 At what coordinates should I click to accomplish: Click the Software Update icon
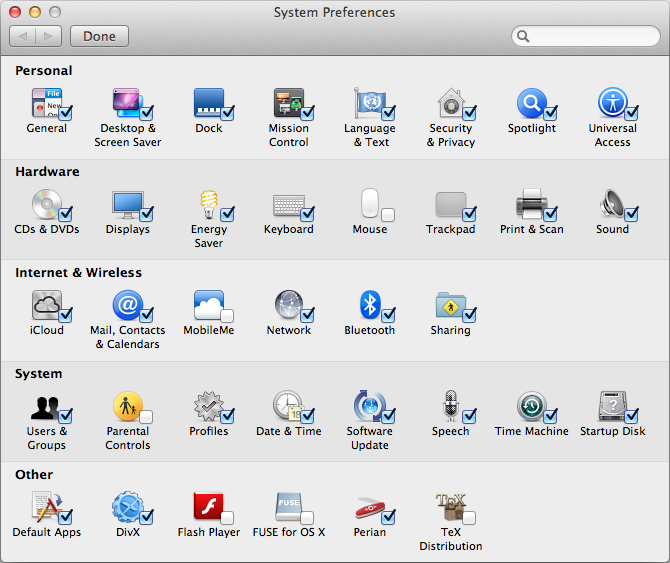point(370,406)
